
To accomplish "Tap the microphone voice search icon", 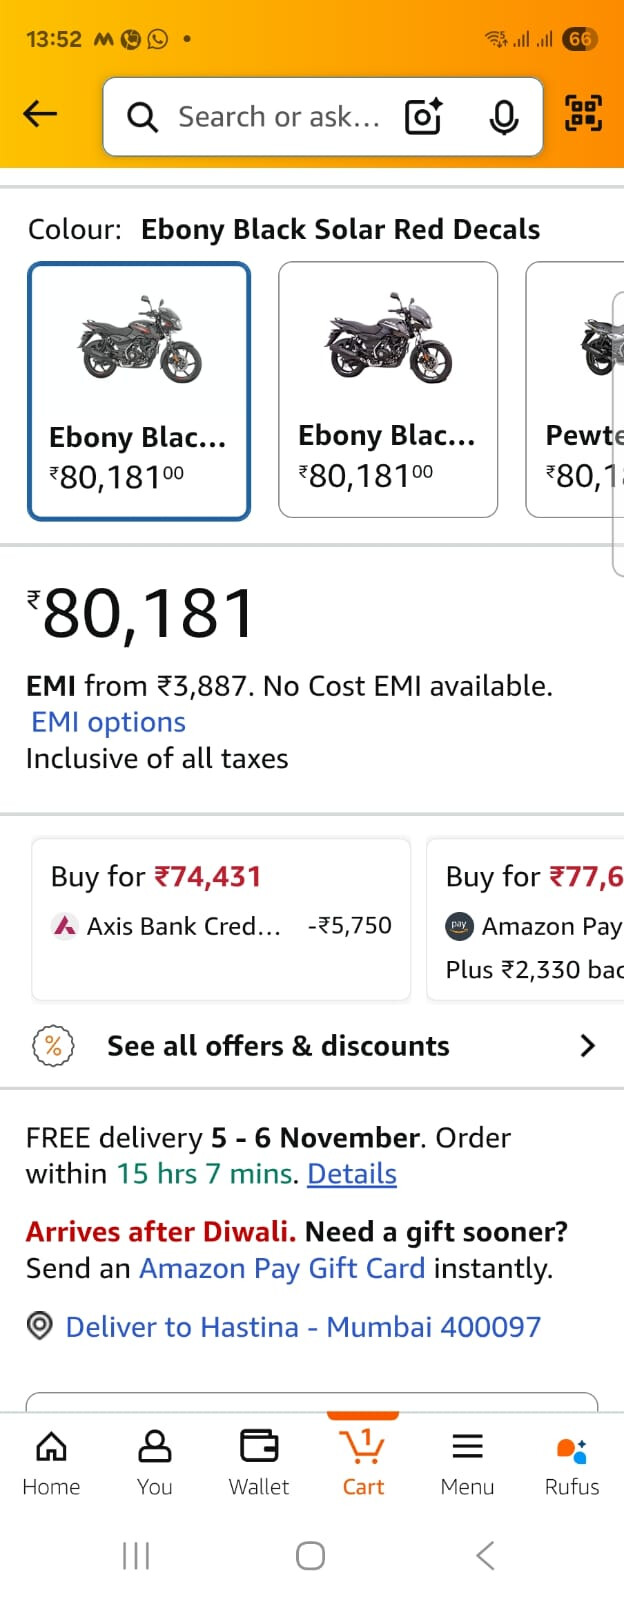I will tap(504, 117).
